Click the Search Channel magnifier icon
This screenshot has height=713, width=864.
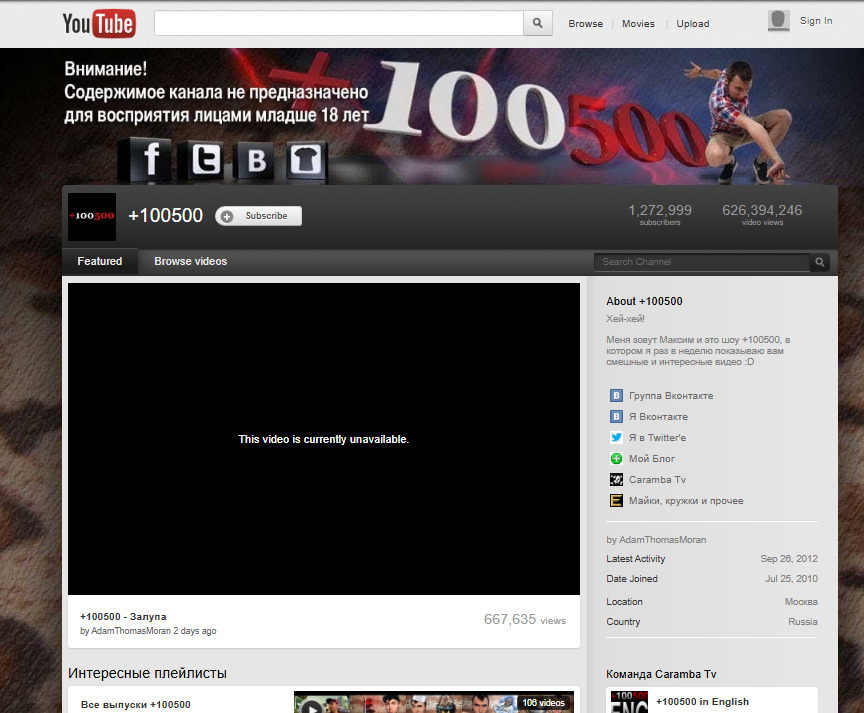[x=820, y=262]
